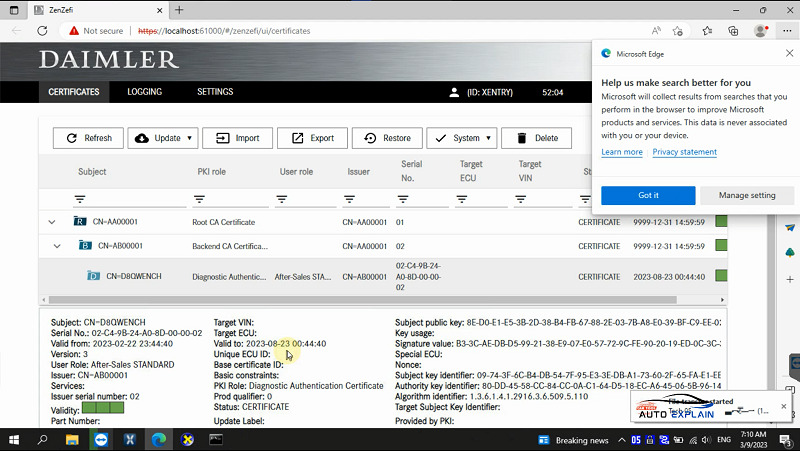800x451 pixels.
Task: Collapse the CN=AB00001 backend row
Action: [x=57, y=246]
